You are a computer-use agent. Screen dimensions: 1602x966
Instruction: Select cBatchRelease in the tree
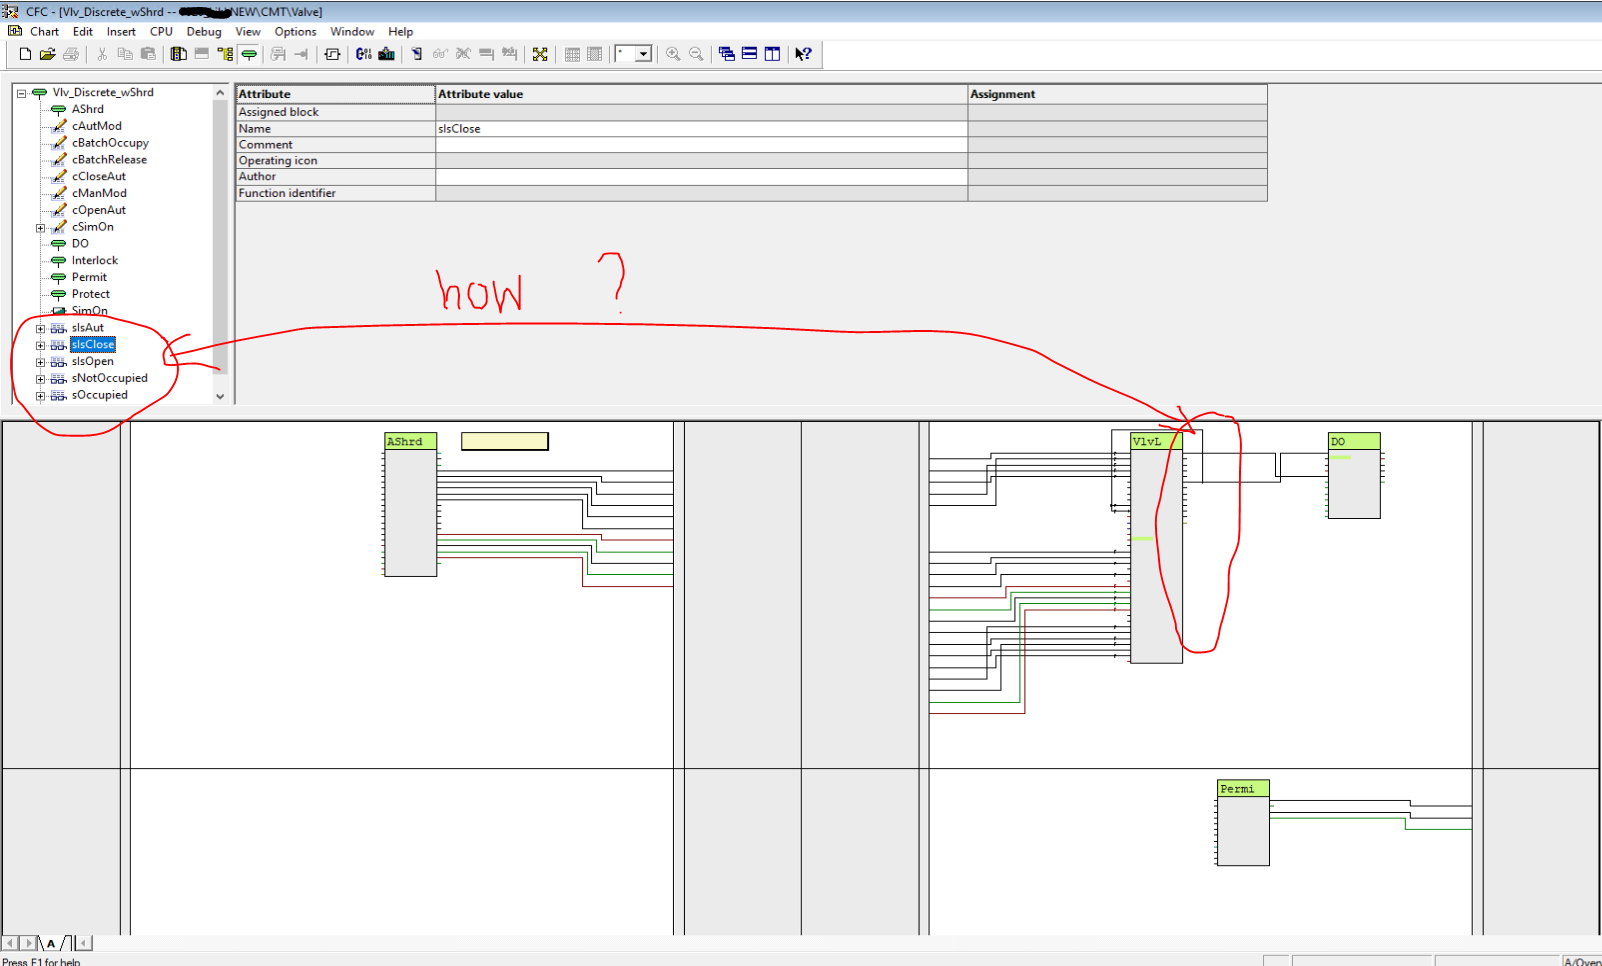(109, 160)
